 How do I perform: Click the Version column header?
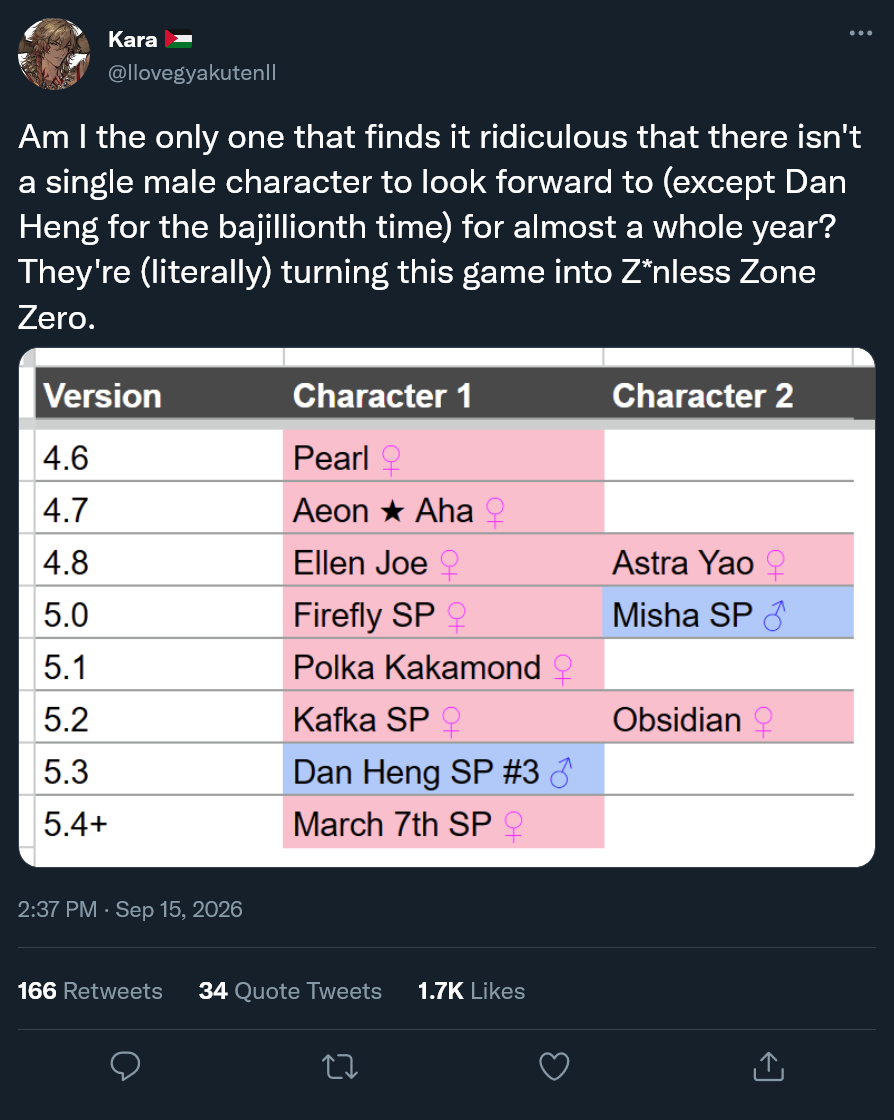[x=103, y=396]
